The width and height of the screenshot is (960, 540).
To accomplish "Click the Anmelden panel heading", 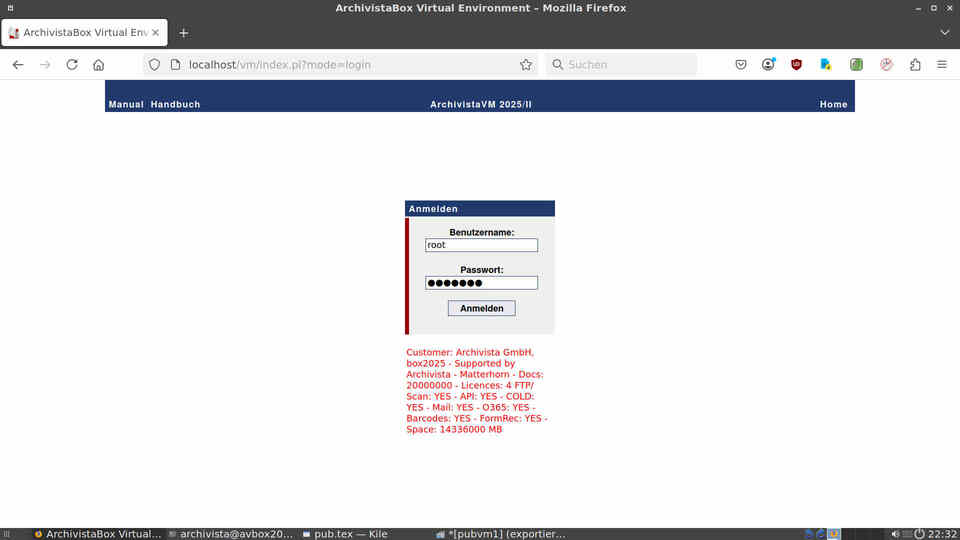I will point(480,209).
